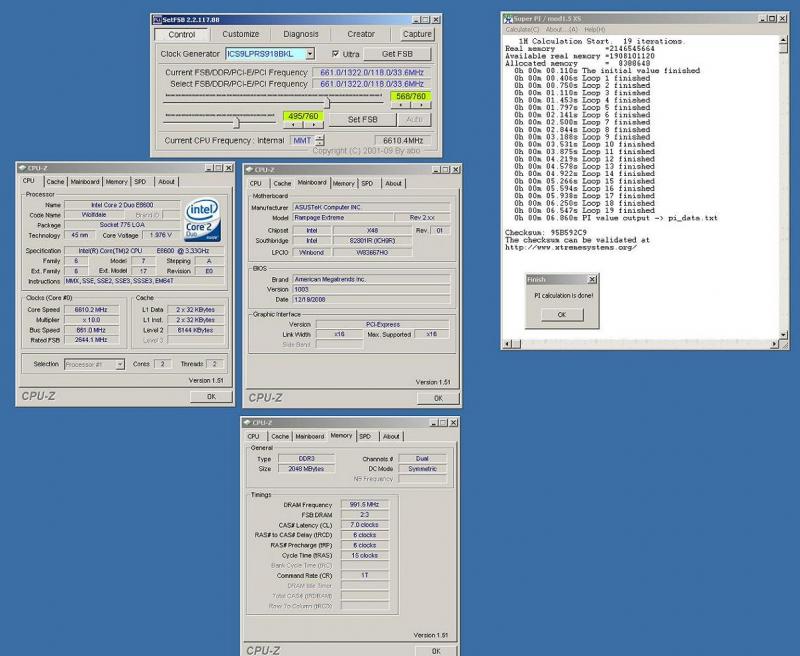
Task: Expand the Clock Generator dropdown
Action: (x=310, y=54)
